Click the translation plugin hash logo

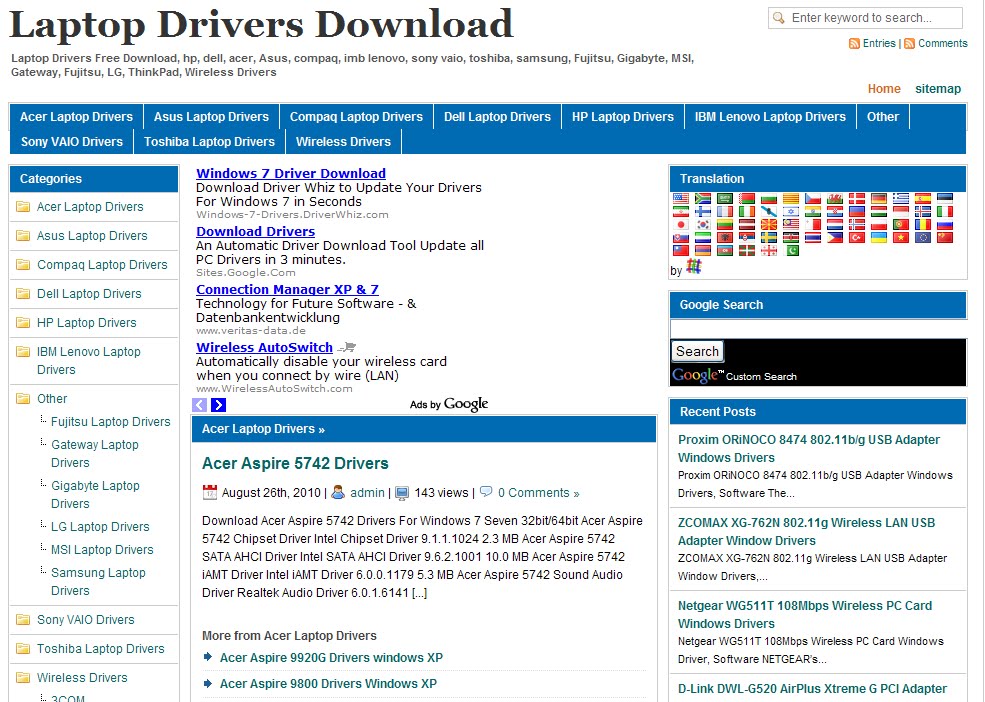tap(694, 266)
